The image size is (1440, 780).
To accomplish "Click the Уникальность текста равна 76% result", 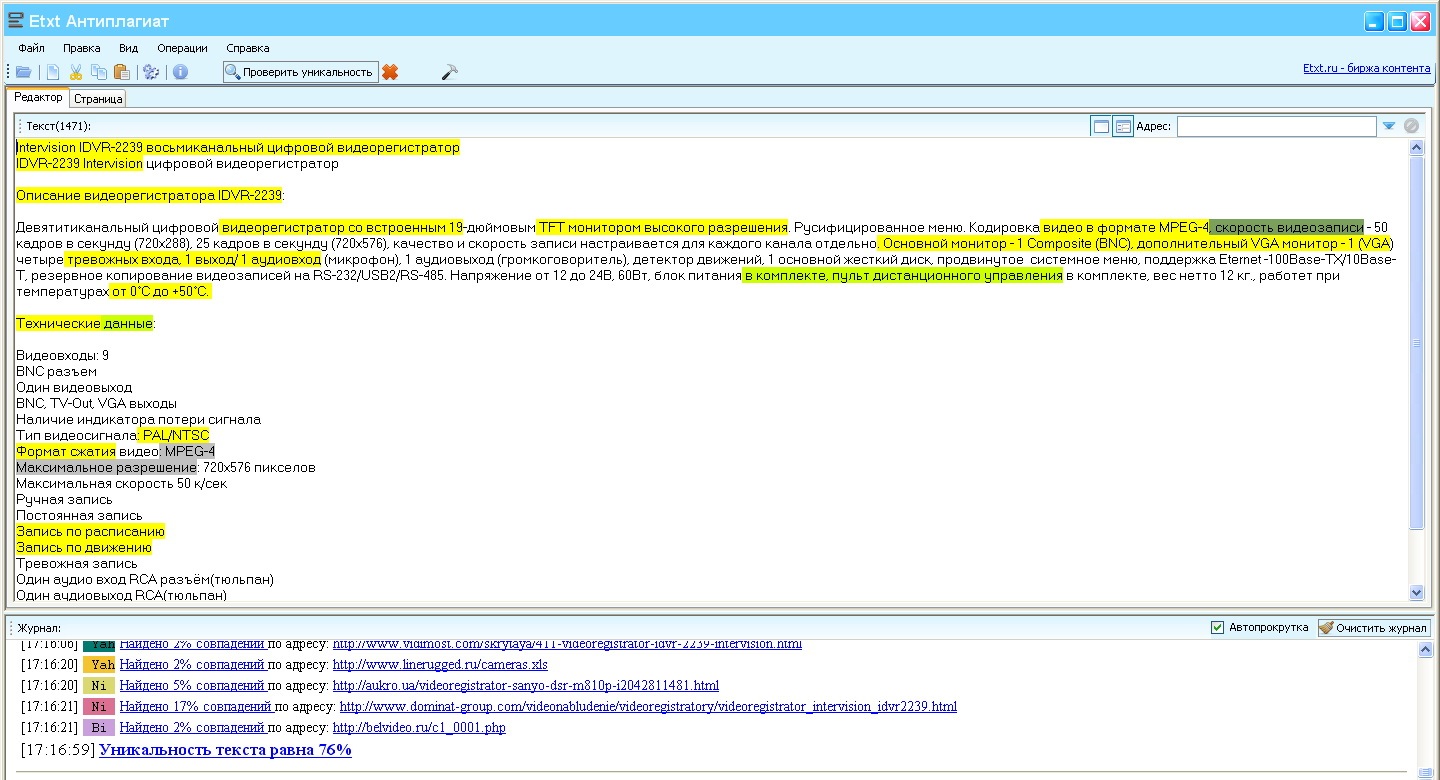I will [x=225, y=750].
